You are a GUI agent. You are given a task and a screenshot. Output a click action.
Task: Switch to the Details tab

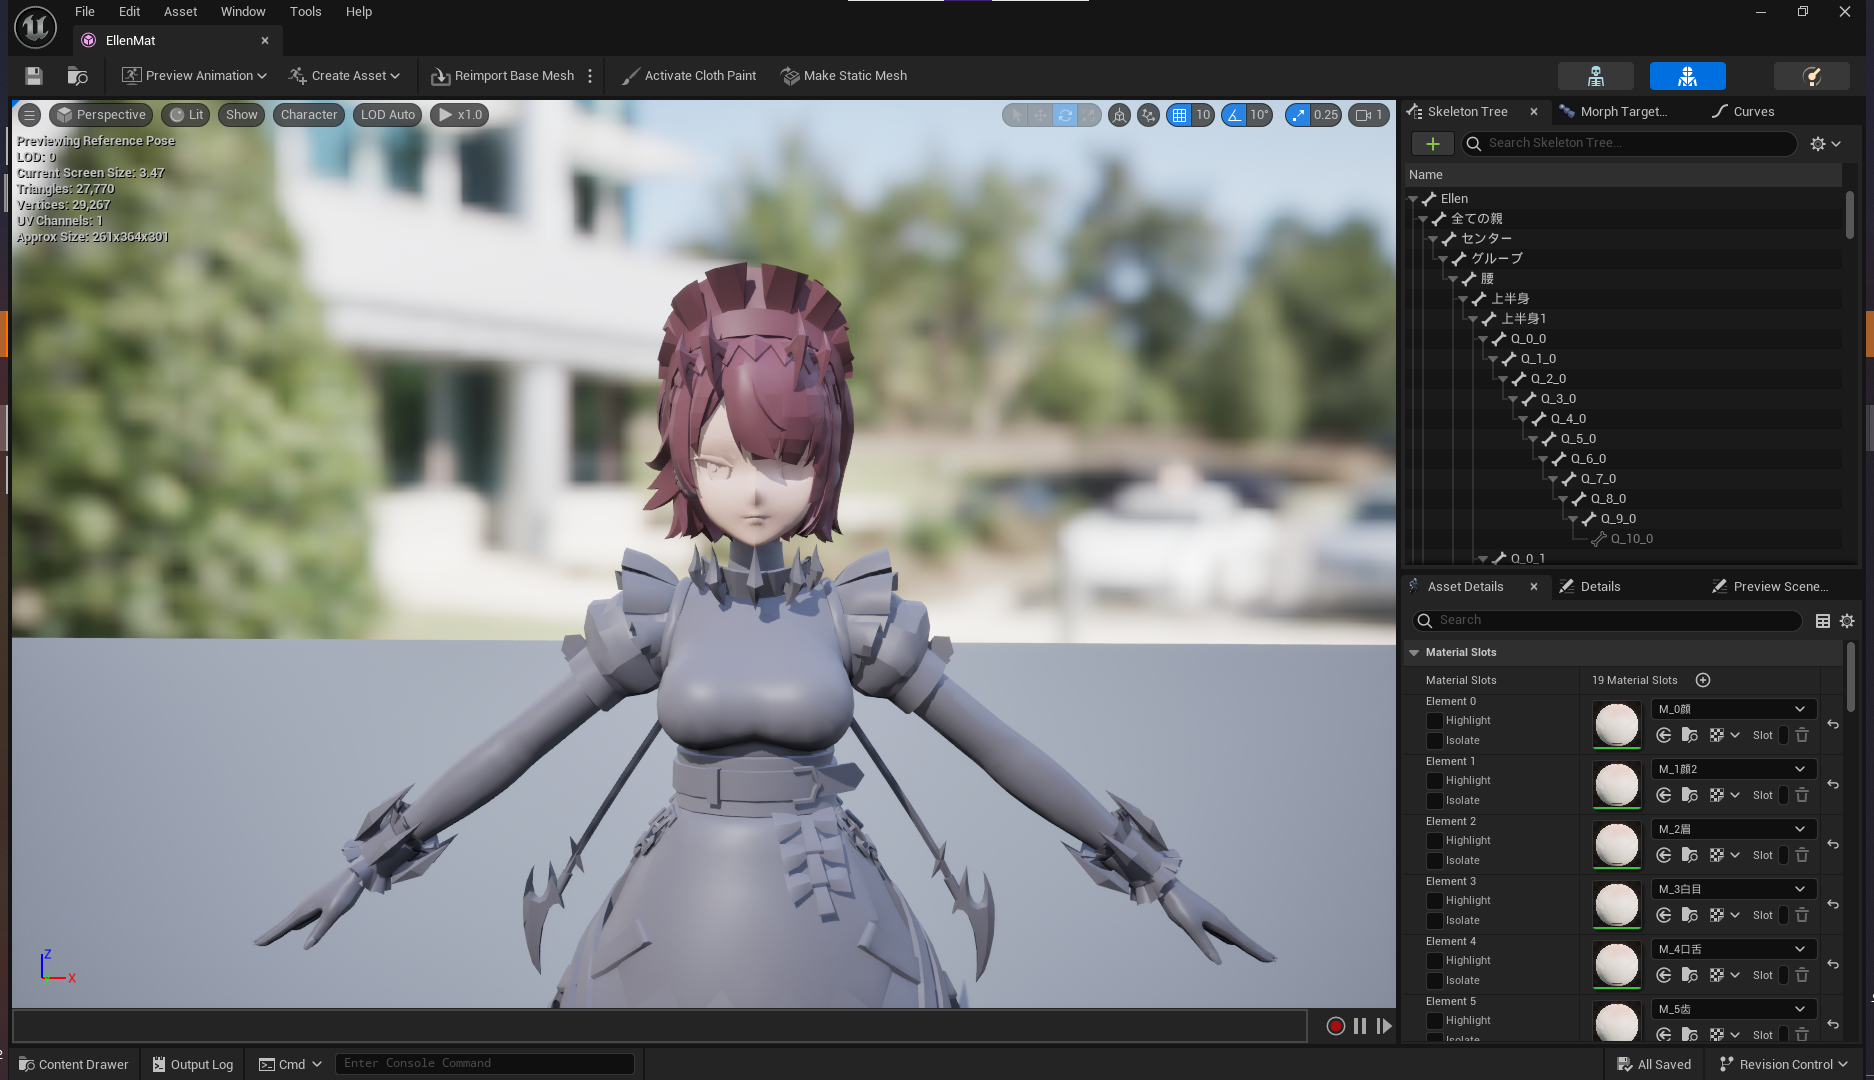tap(1590, 587)
